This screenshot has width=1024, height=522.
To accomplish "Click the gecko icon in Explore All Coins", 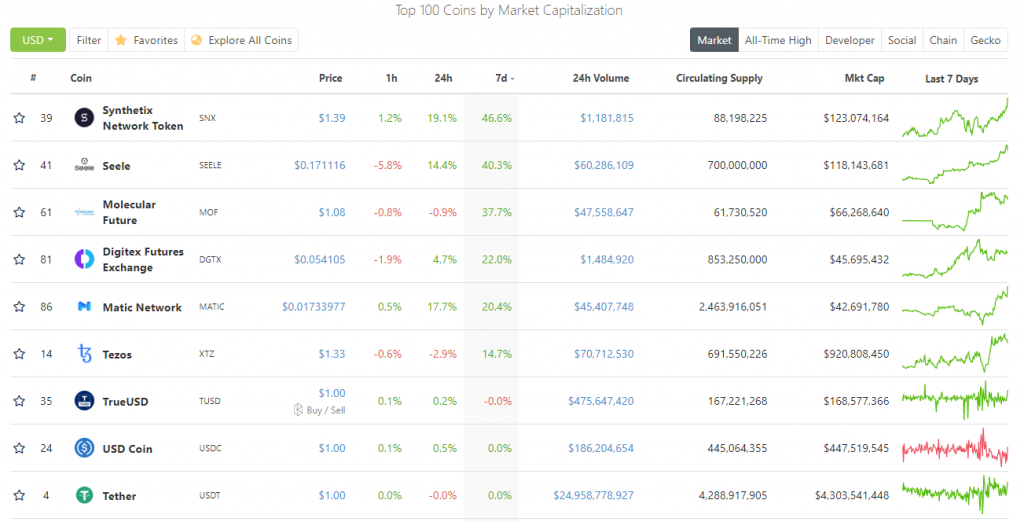I will click(x=196, y=40).
